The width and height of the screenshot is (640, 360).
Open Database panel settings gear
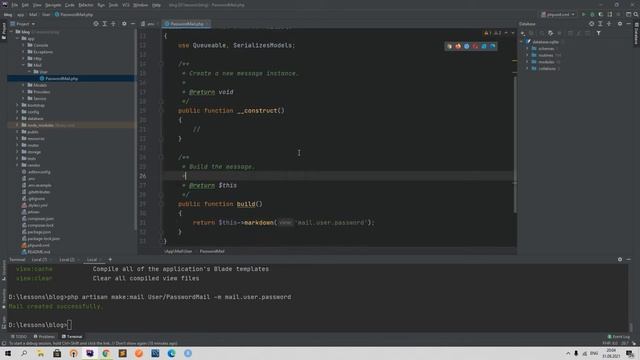pos(620,24)
